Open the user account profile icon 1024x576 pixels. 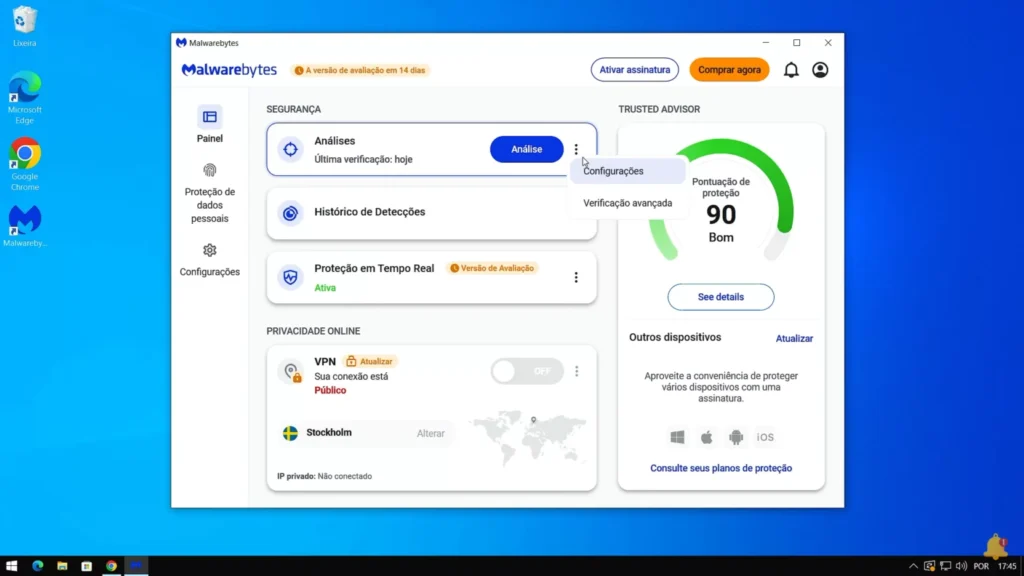820,70
